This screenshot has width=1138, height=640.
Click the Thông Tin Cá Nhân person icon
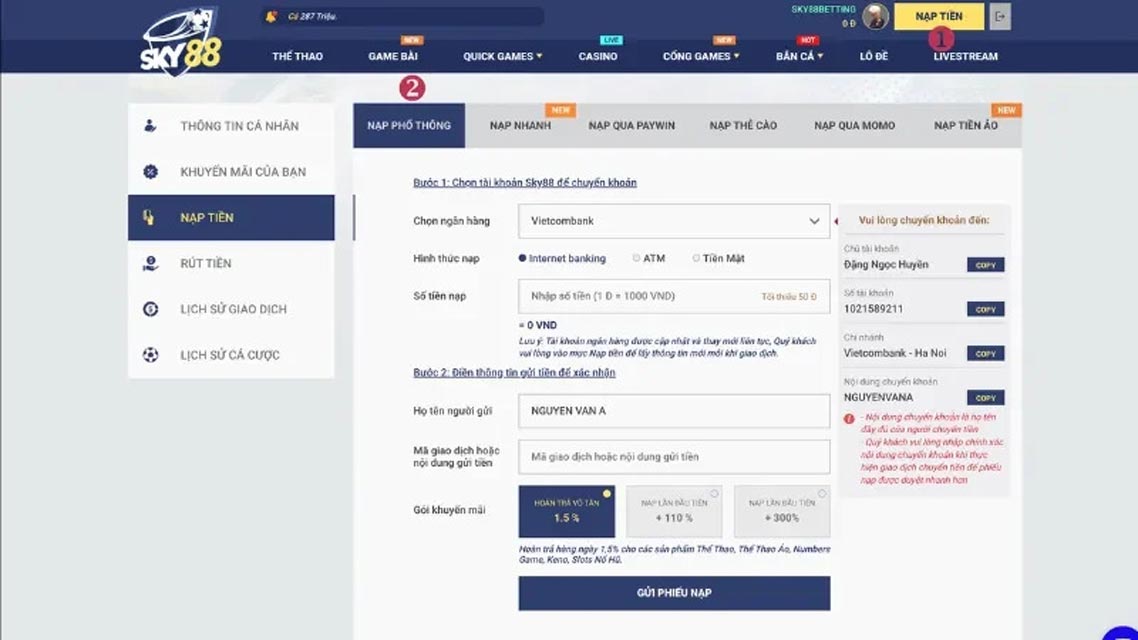[x=150, y=126]
